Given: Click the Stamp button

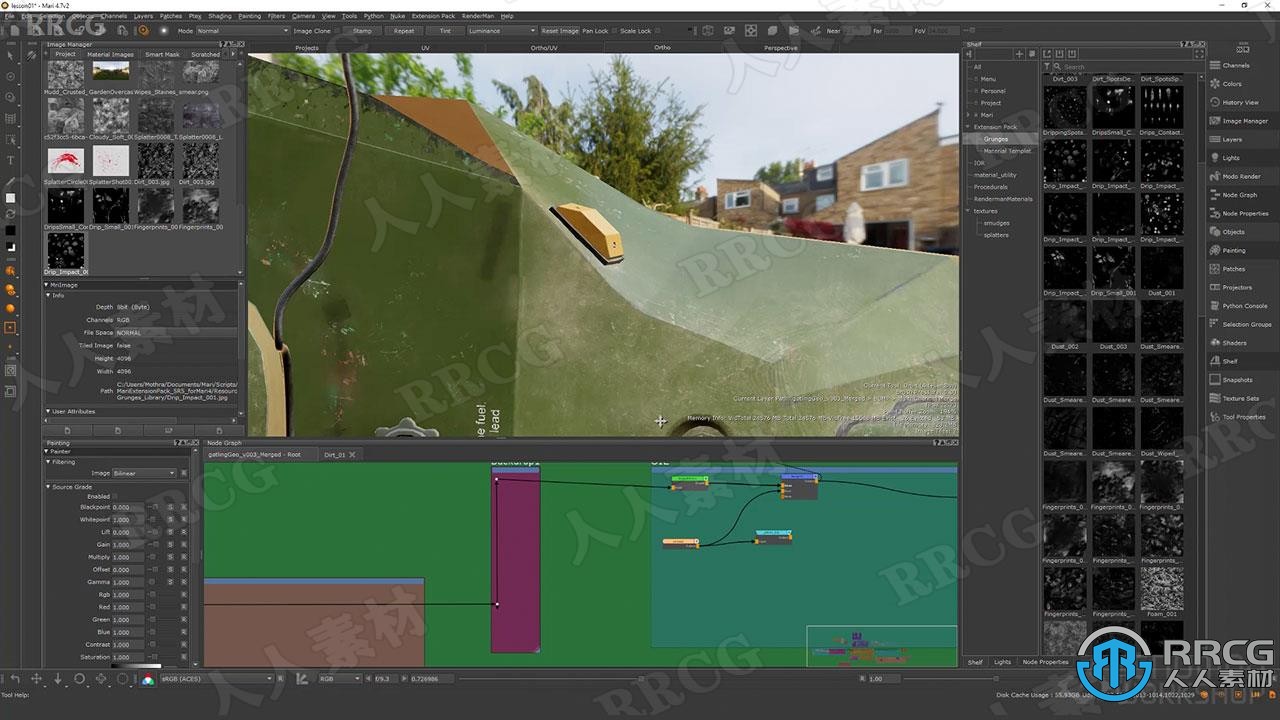Looking at the screenshot, I should (362, 31).
